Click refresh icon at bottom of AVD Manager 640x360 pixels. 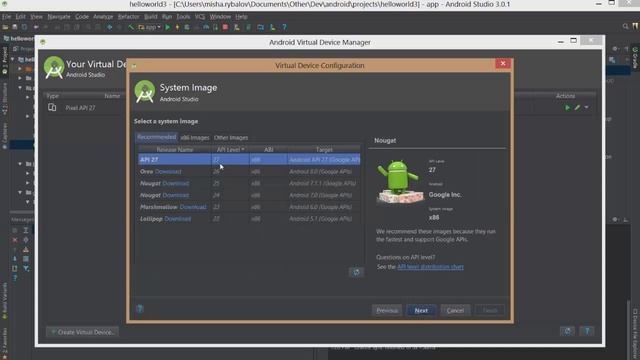click(567, 331)
